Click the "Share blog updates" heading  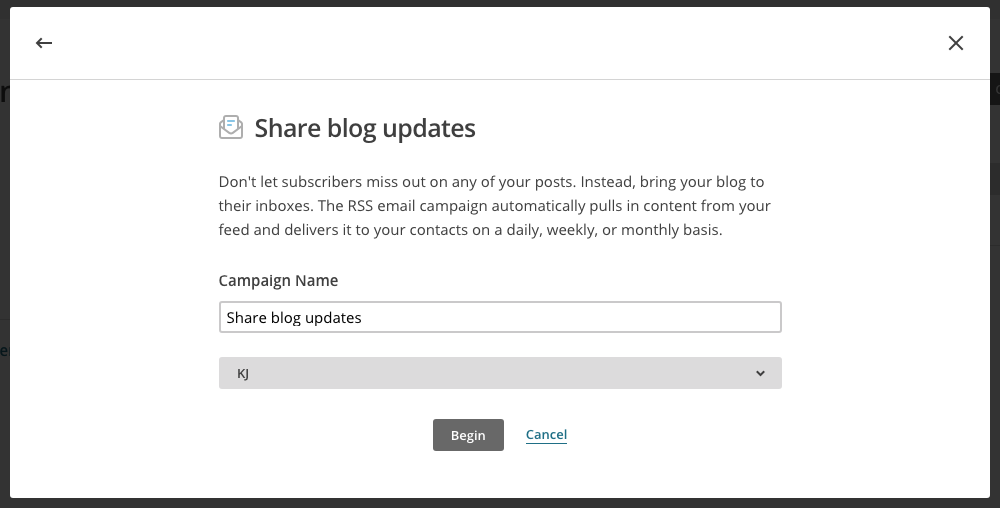coord(365,128)
